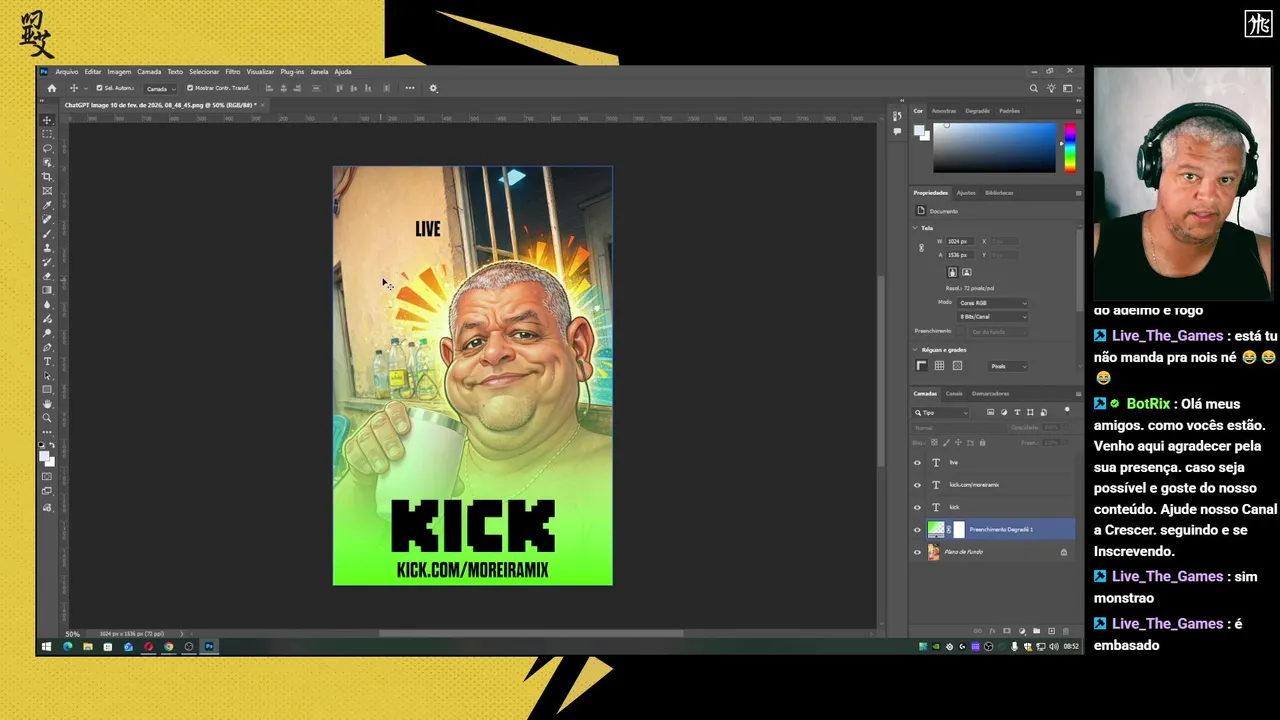Viewport: 1280px width, 720px height.
Task: Click inside the color picker field
Action: click(994, 147)
